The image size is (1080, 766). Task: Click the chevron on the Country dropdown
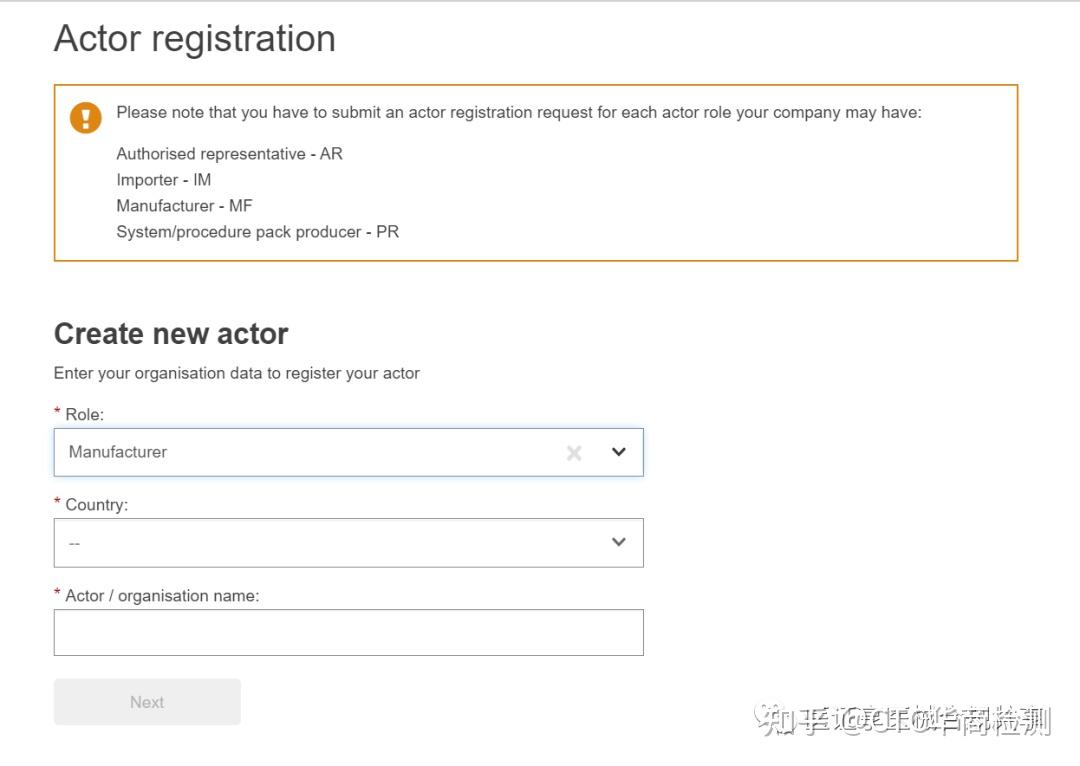pos(620,543)
